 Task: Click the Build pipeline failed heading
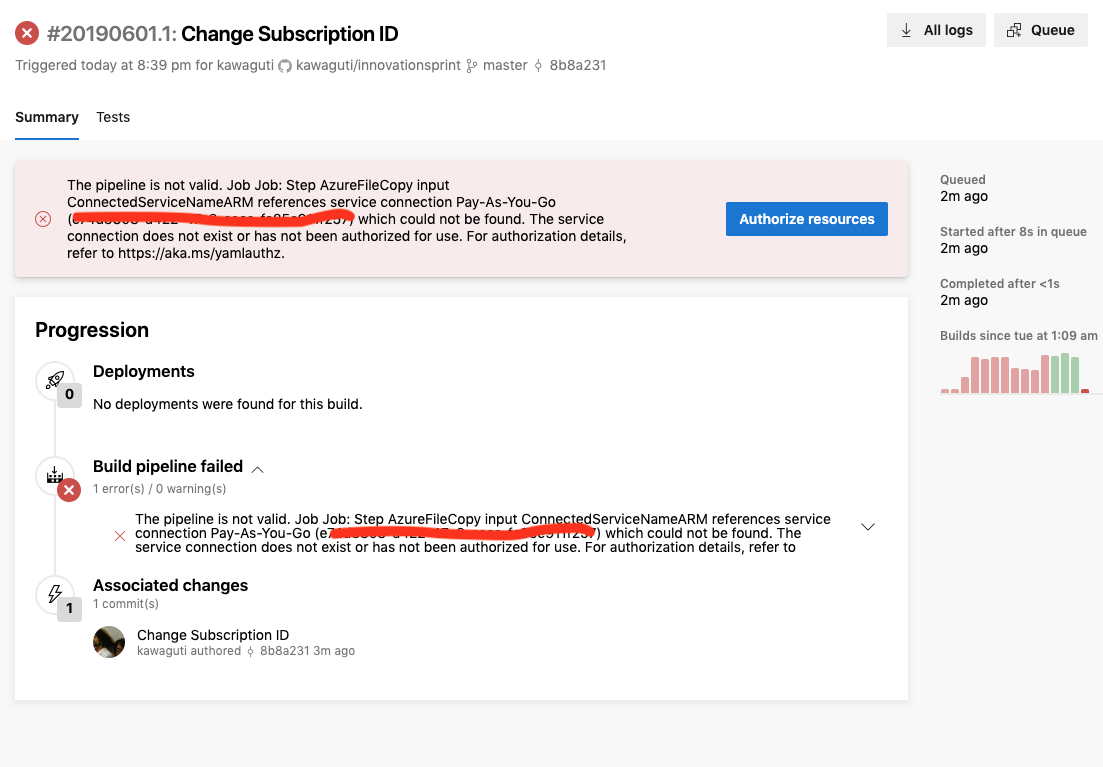[167, 467]
